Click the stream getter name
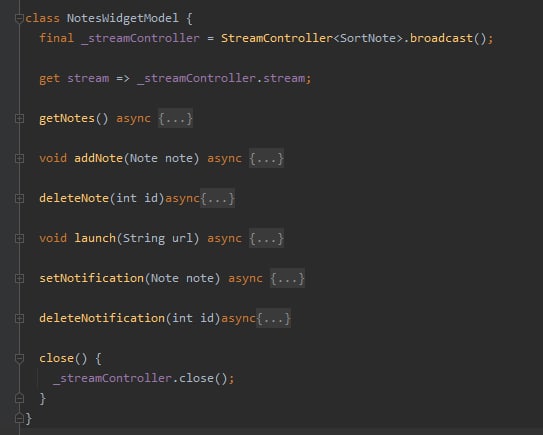Screen dimensions: 543x435 tap(88, 78)
